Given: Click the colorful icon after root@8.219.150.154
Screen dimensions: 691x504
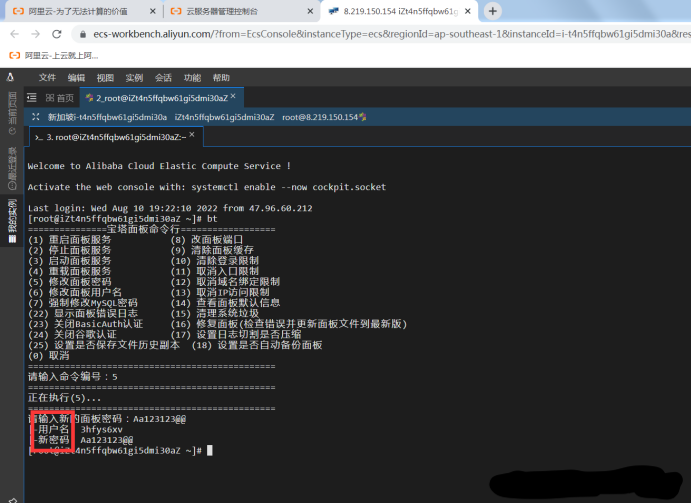Looking at the screenshot, I should click(x=363, y=117).
